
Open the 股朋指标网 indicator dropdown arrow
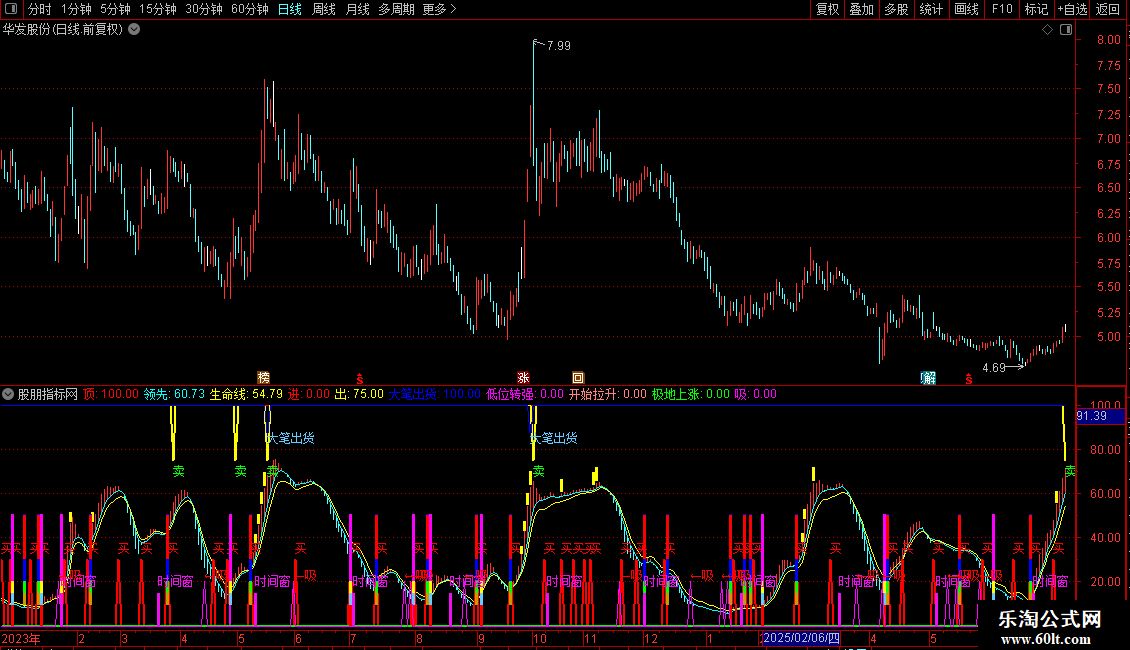8,394
